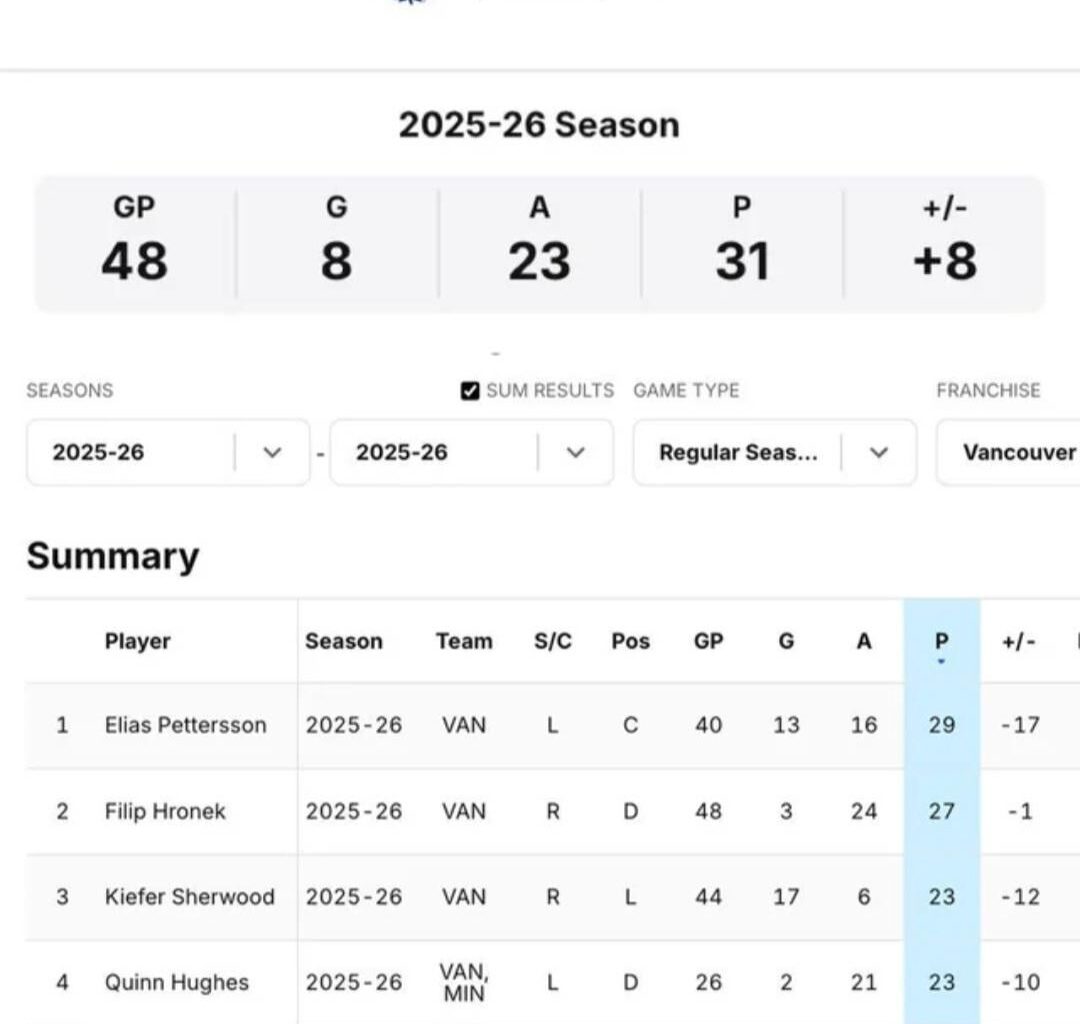Screen dimensions: 1080x1024
Task: Sort by the Team column header
Action: tap(464, 641)
